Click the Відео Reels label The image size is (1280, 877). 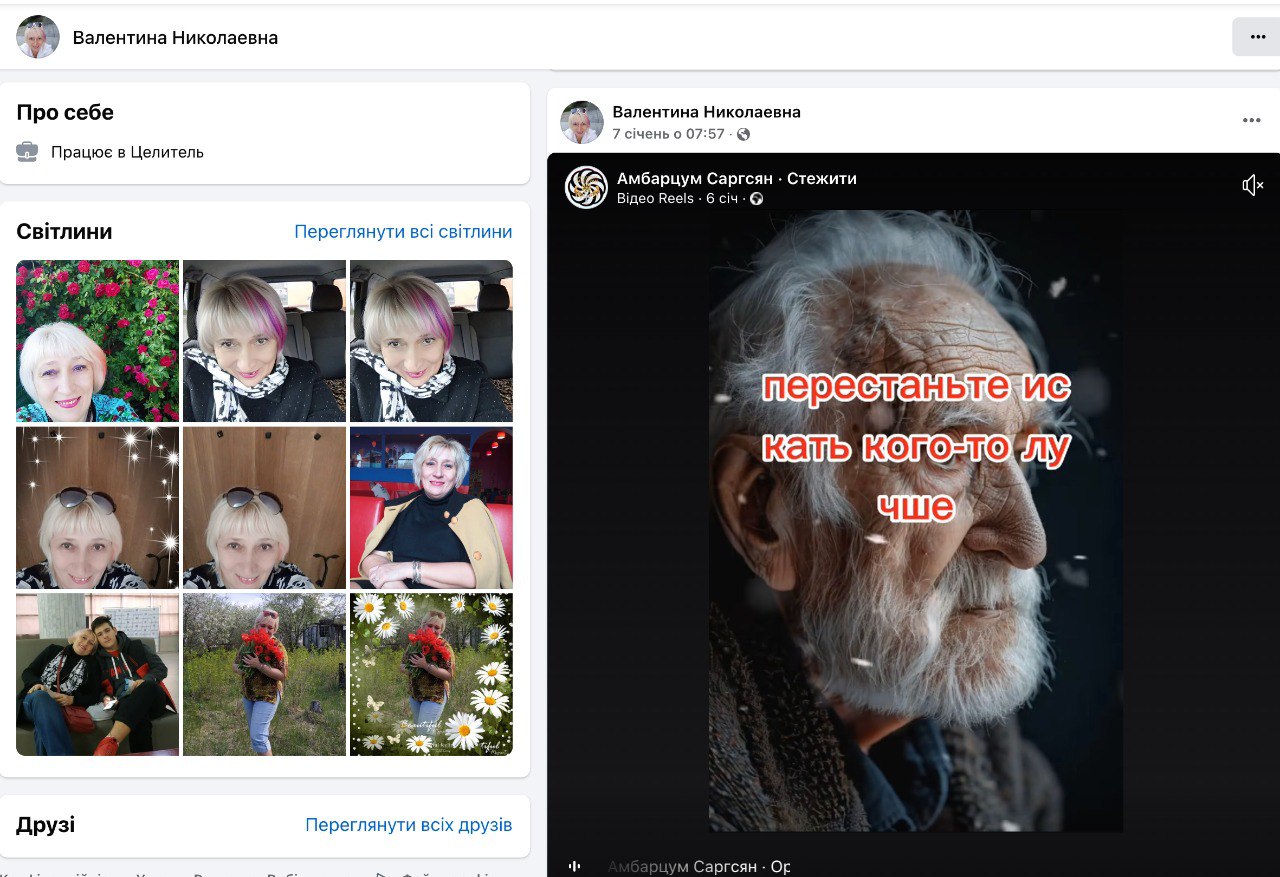click(x=655, y=198)
